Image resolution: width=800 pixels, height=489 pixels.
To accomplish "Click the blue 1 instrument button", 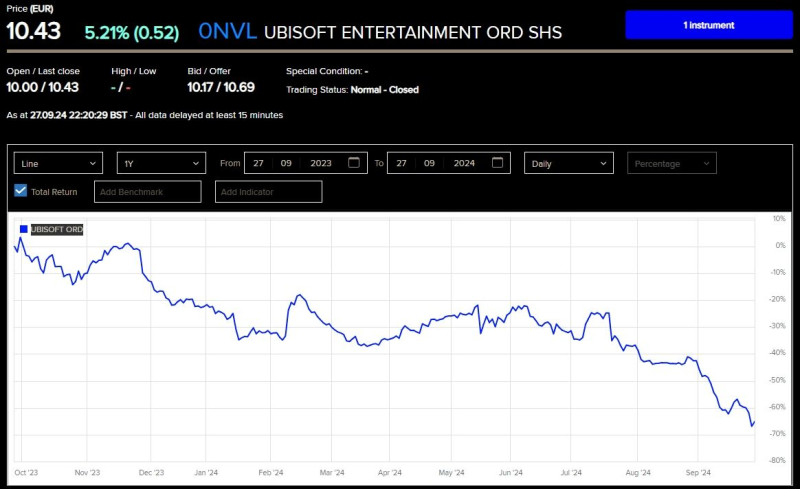I will click(x=709, y=25).
